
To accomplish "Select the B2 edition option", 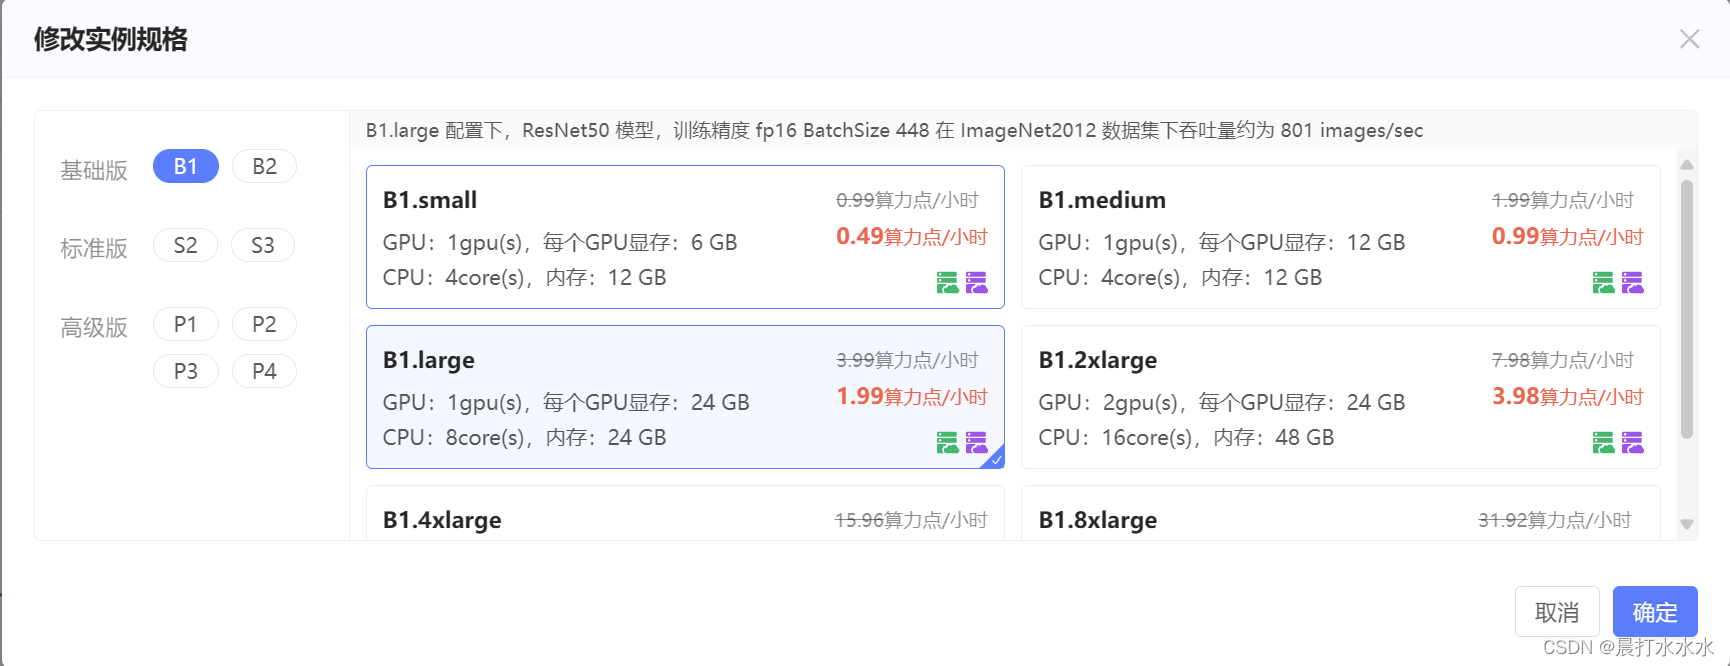I will (x=264, y=166).
